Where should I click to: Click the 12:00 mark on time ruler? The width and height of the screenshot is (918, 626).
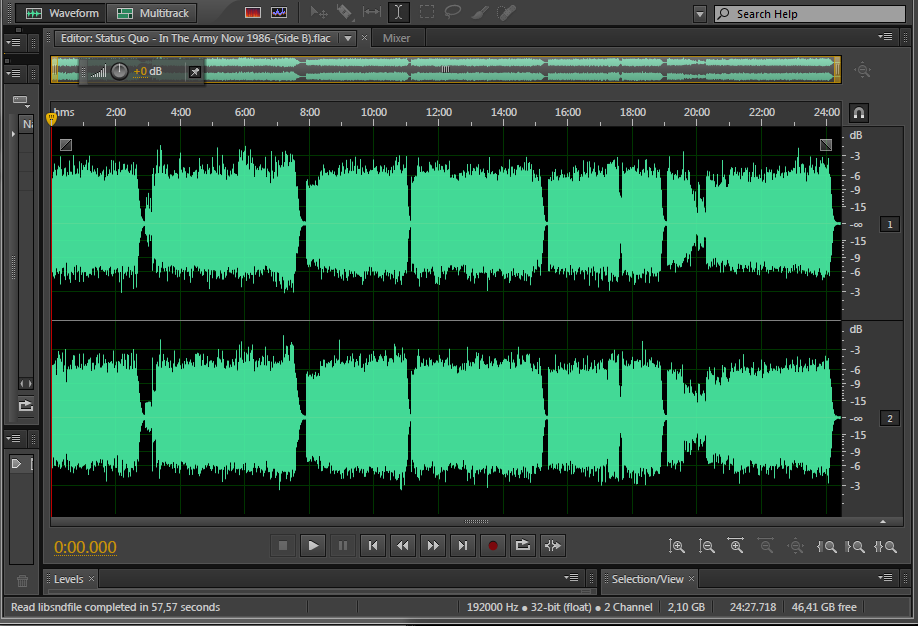(439, 112)
